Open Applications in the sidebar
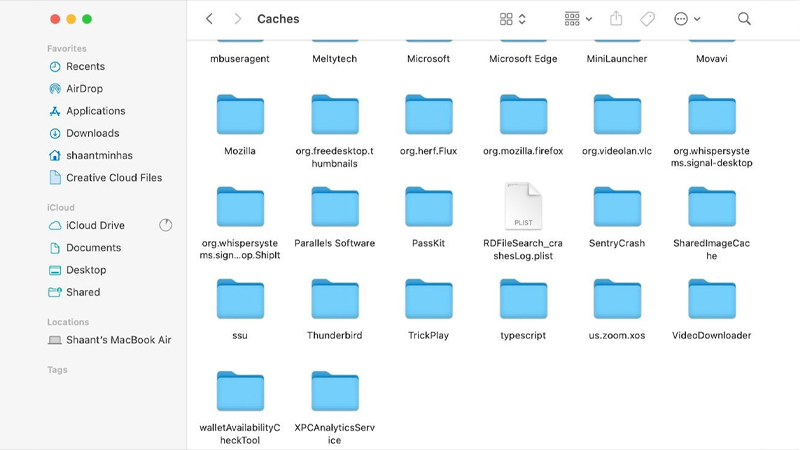This screenshot has width=800, height=450. (x=87, y=111)
